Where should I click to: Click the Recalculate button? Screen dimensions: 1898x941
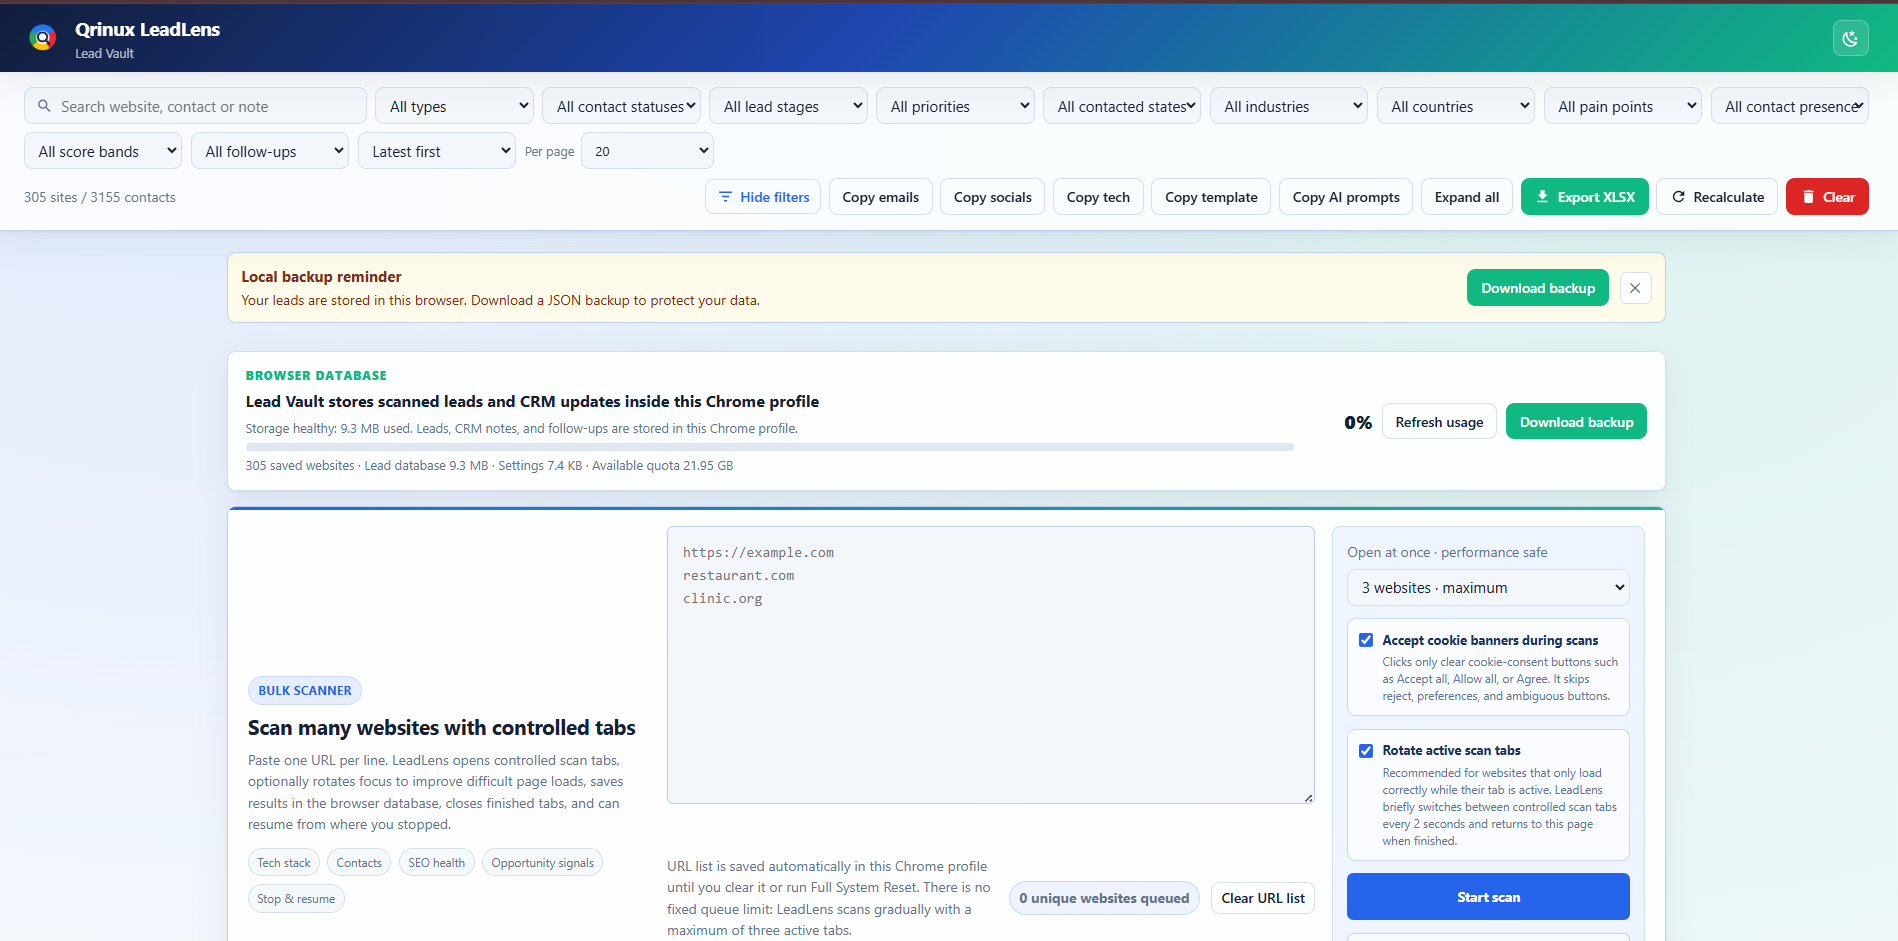[x=1717, y=197]
